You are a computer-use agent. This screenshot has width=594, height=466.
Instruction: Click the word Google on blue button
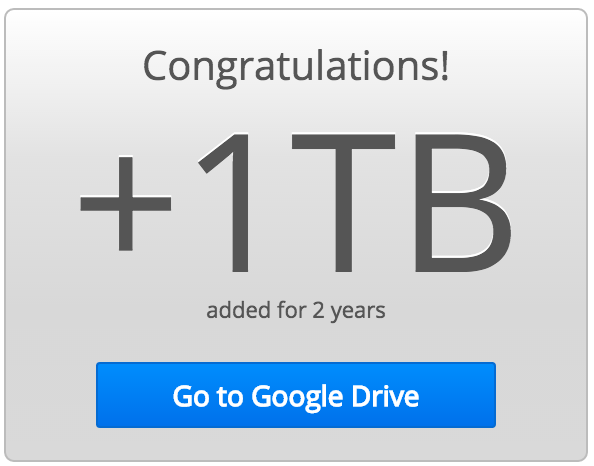coord(297,398)
